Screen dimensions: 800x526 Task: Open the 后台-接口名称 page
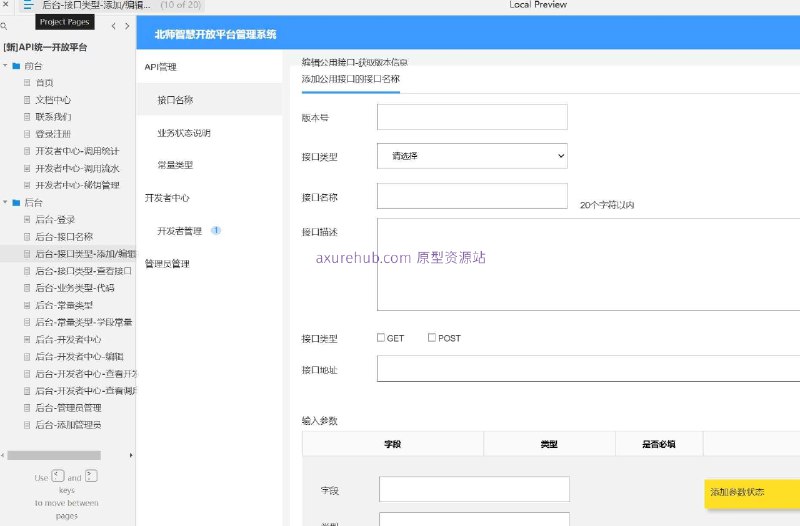click(x=64, y=237)
